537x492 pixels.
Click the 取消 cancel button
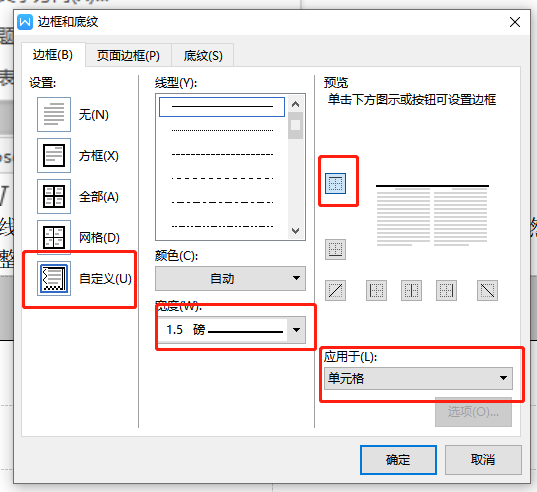pos(483,460)
